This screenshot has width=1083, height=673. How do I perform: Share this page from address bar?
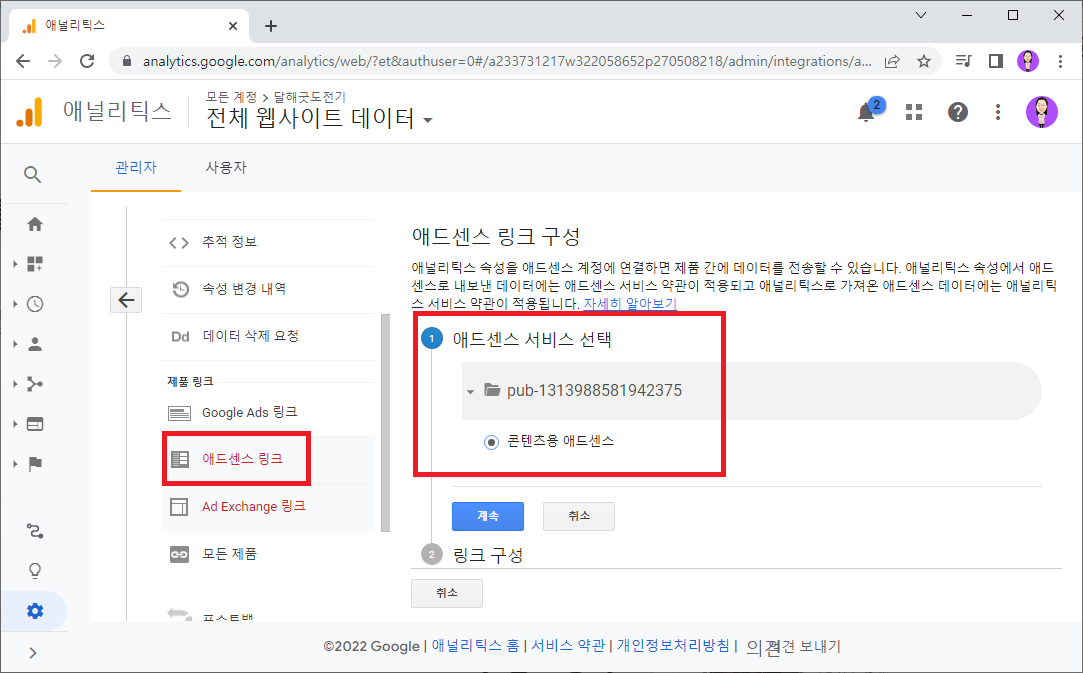point(892,61)
